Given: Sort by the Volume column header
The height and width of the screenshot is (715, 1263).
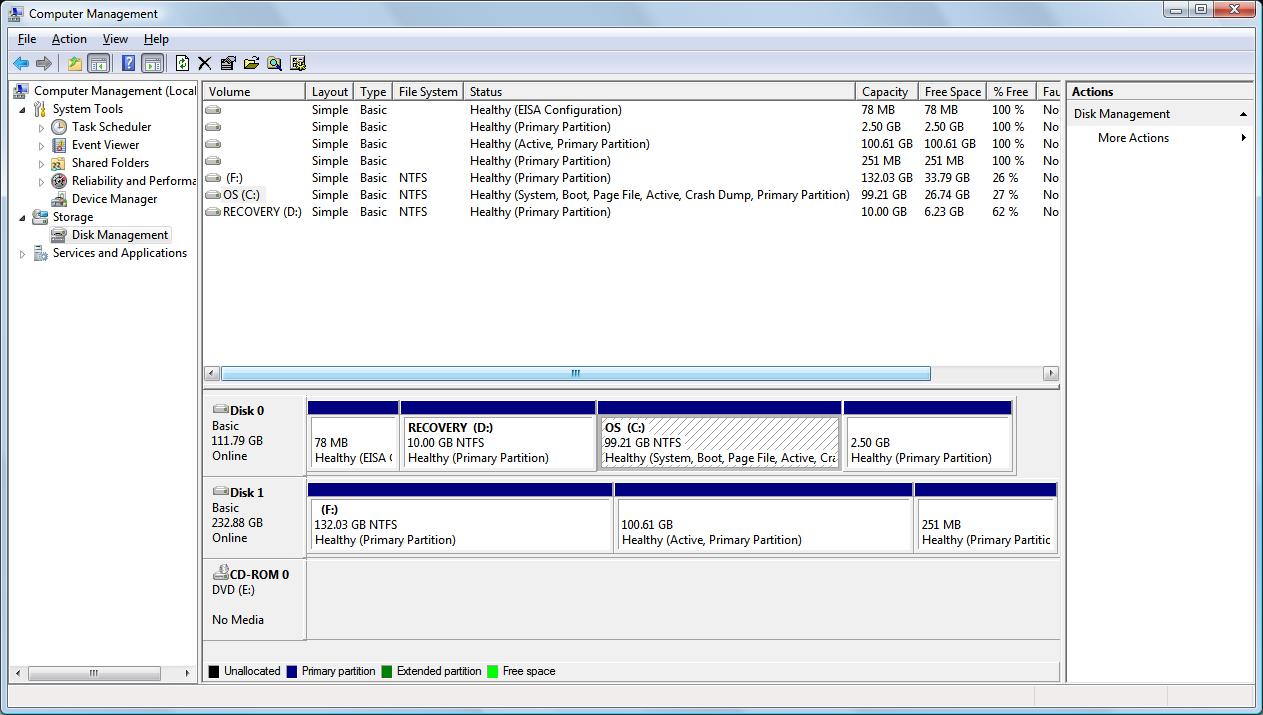Looking at the screenshot, I should (254, 91).
